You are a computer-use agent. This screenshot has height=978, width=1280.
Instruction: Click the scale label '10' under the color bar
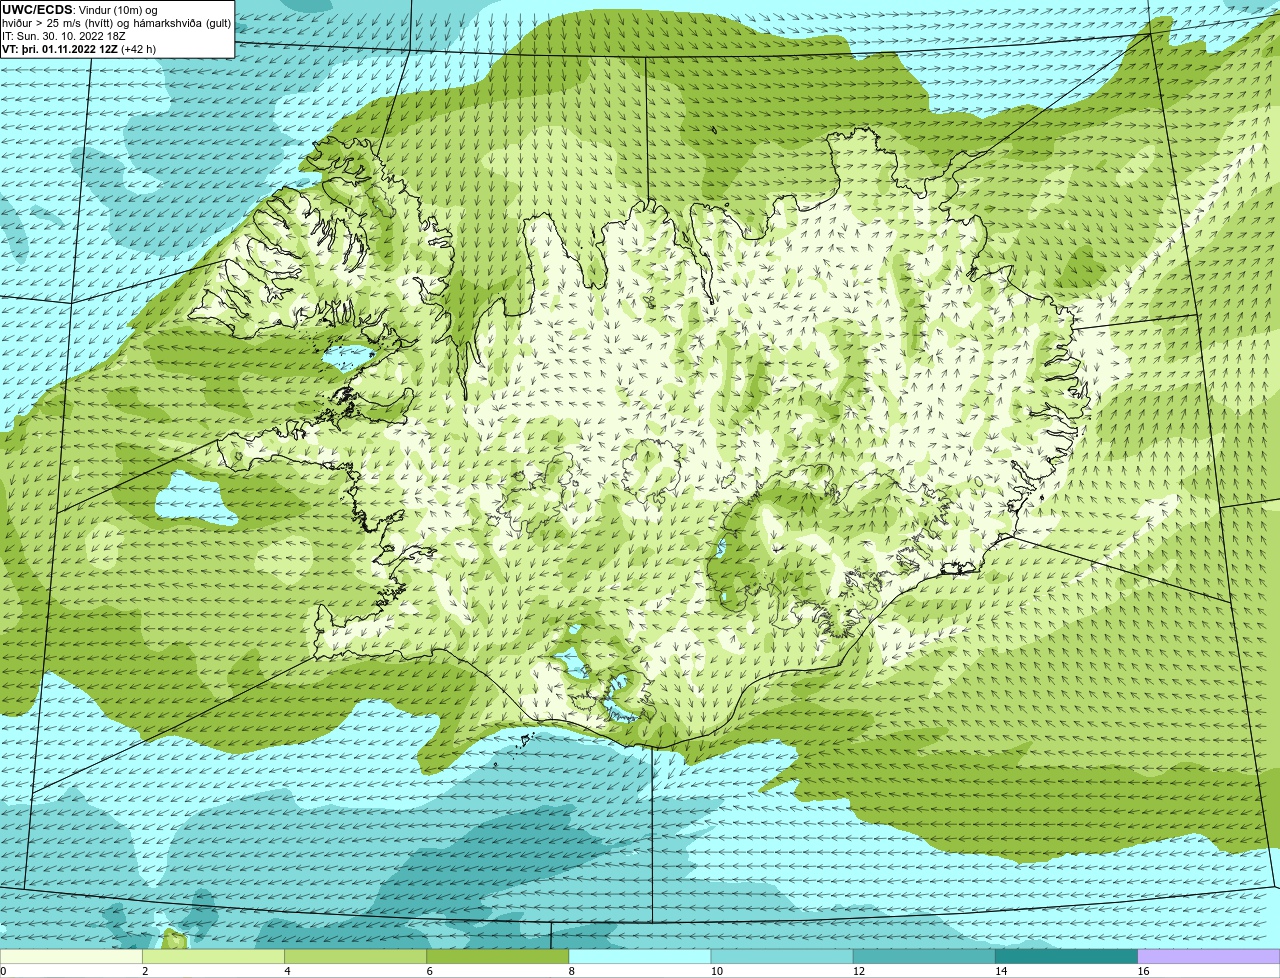click(x=716, y=971)
